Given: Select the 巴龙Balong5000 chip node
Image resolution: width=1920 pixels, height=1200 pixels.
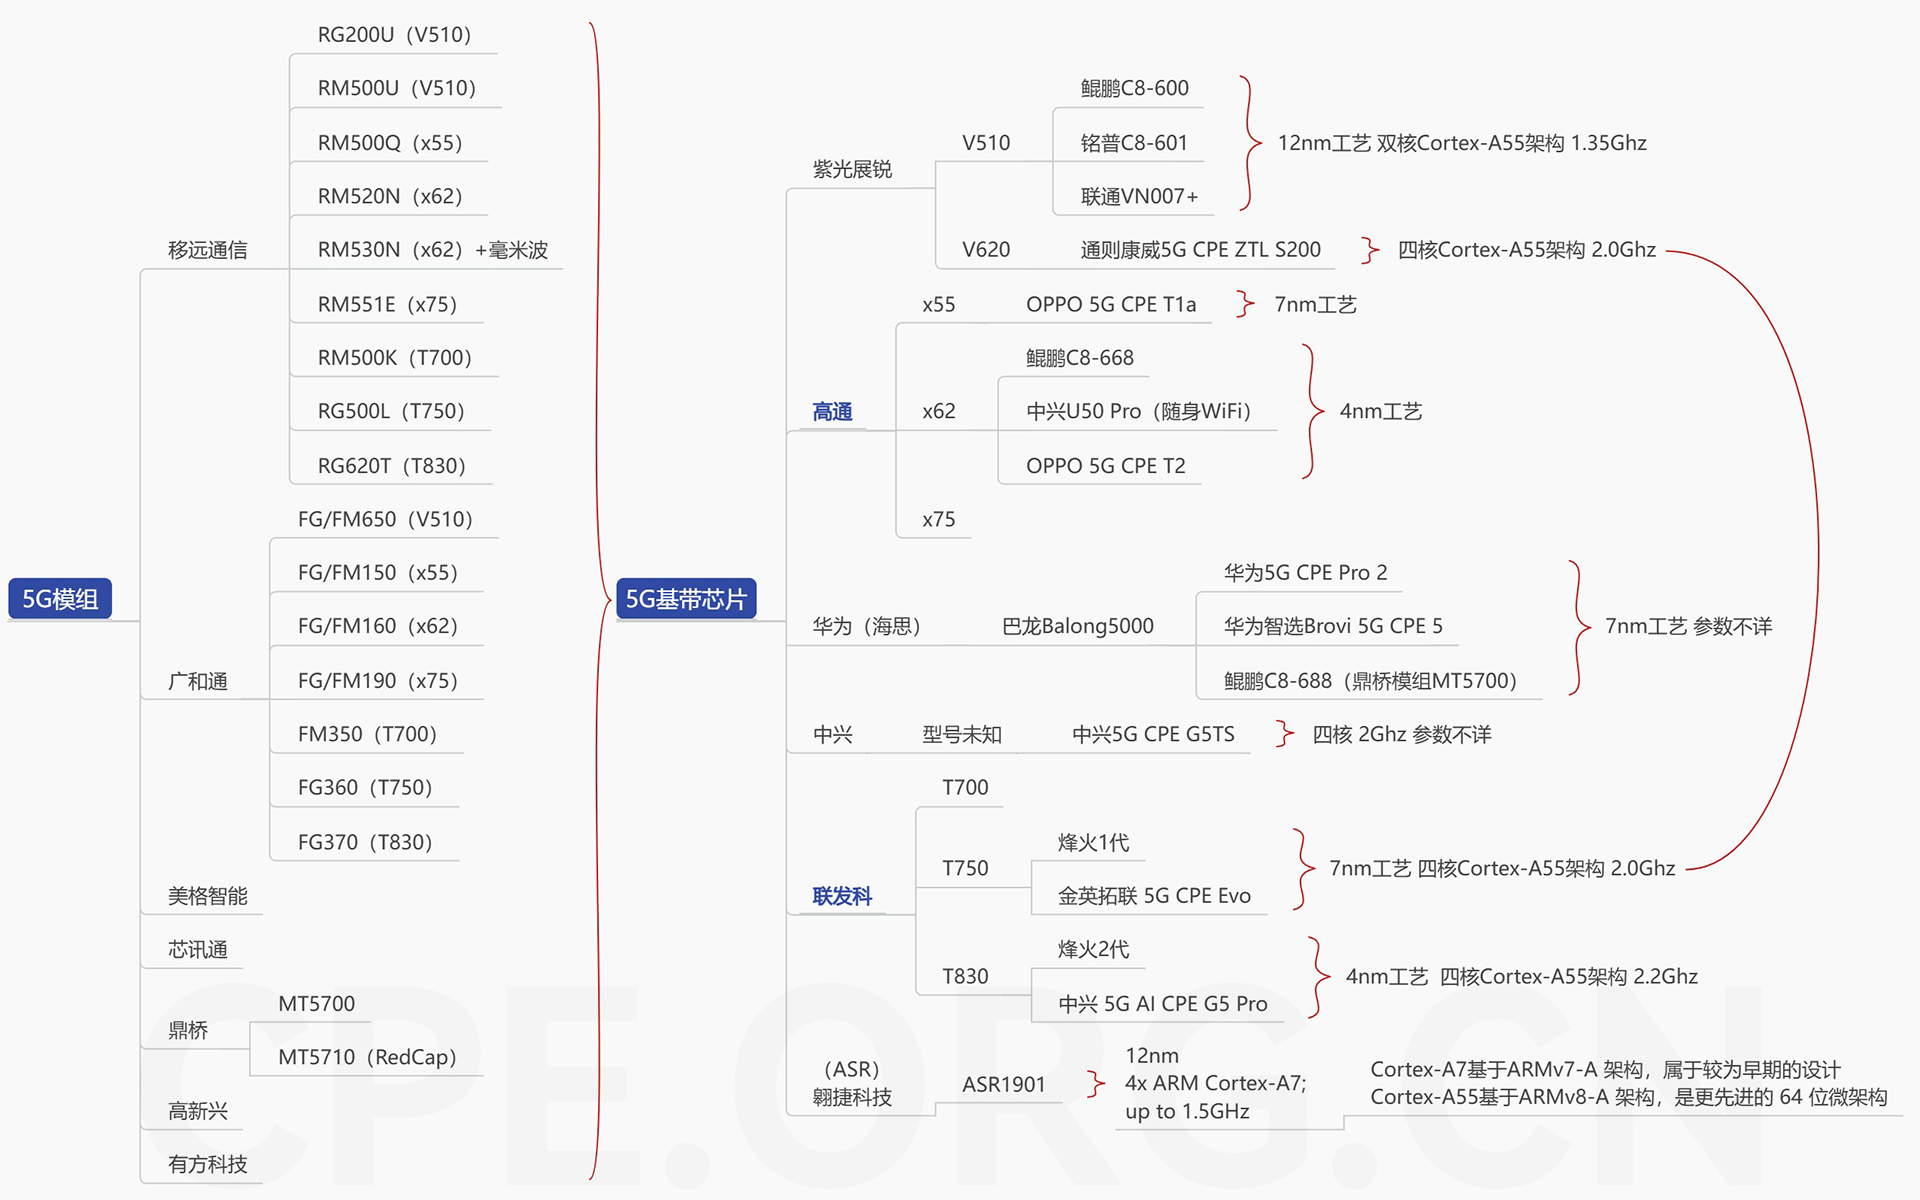Looking at the screenshot, I should coord(1077,626).
